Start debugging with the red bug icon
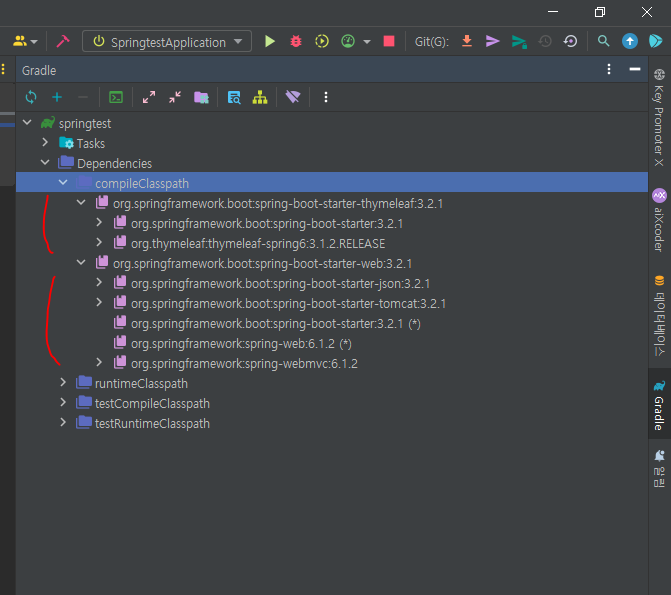The height and width of the screenshot is (595, 671). (296, 42)
